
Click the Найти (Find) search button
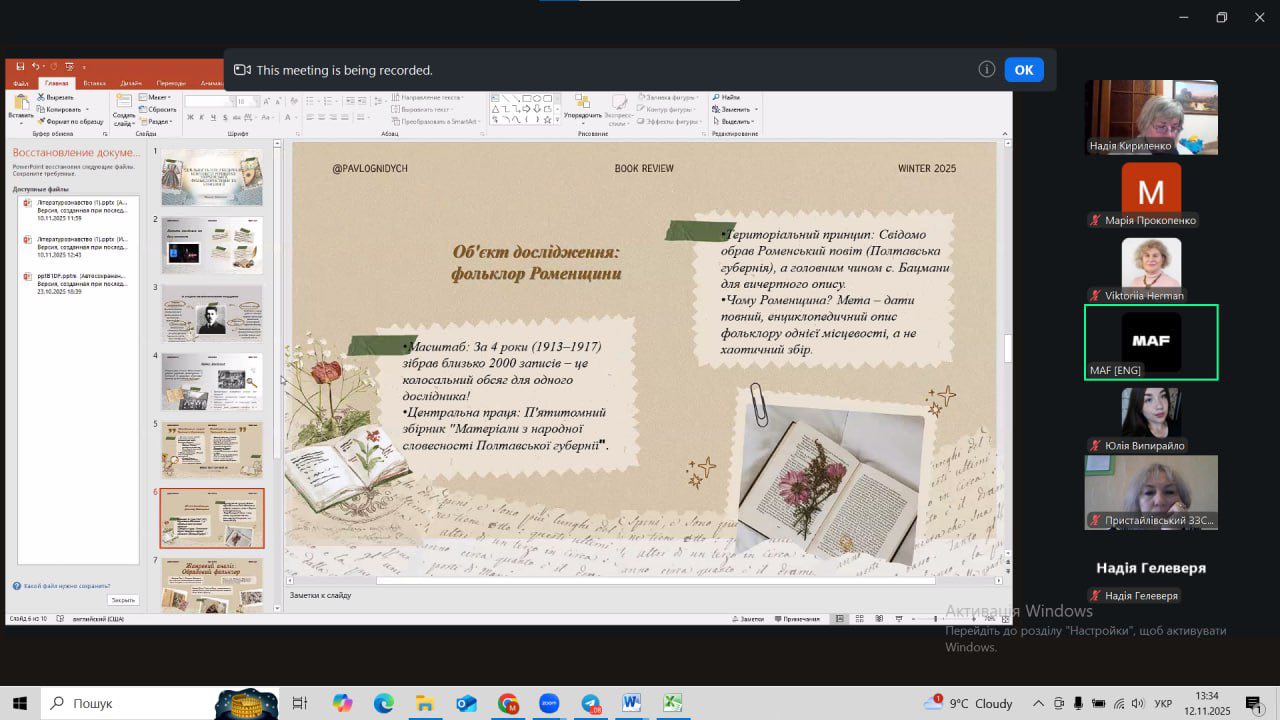tap(729, 97)
